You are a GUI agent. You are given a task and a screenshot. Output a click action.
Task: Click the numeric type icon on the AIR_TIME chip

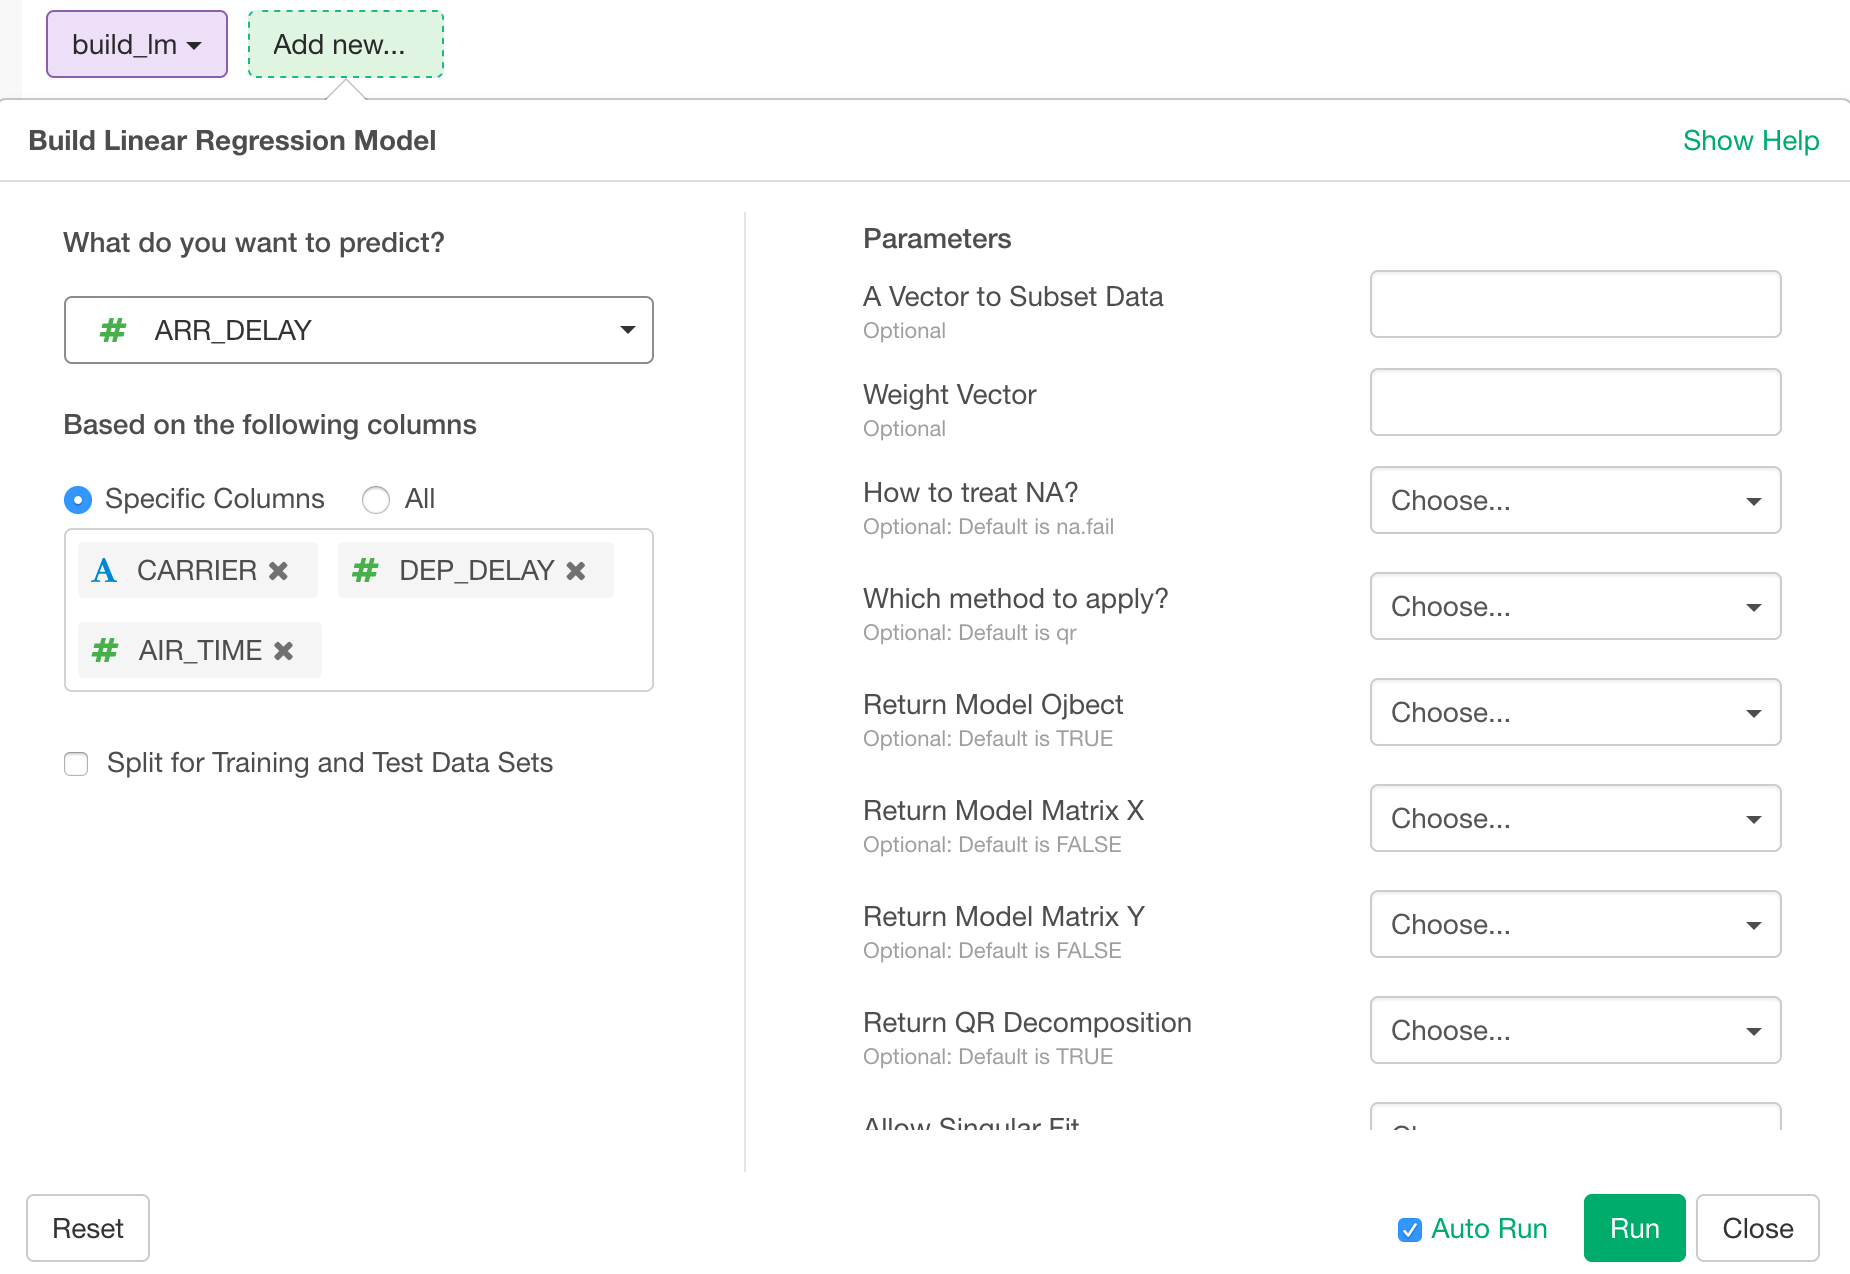click(x=104, y=650)
